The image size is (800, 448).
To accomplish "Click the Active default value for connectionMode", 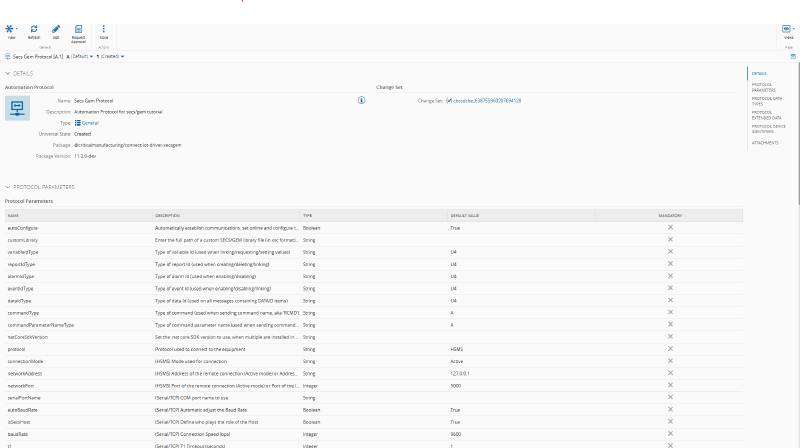I will 457,361.
